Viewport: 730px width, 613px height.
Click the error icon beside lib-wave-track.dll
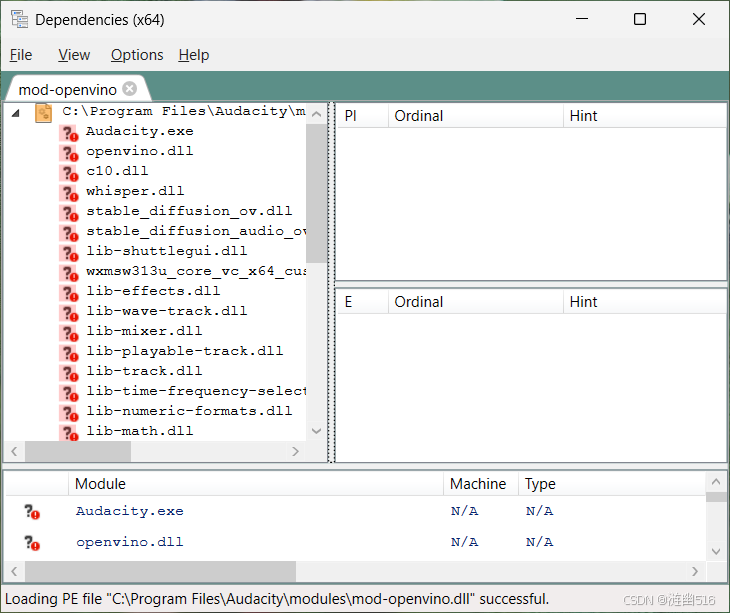click(69, 313)
